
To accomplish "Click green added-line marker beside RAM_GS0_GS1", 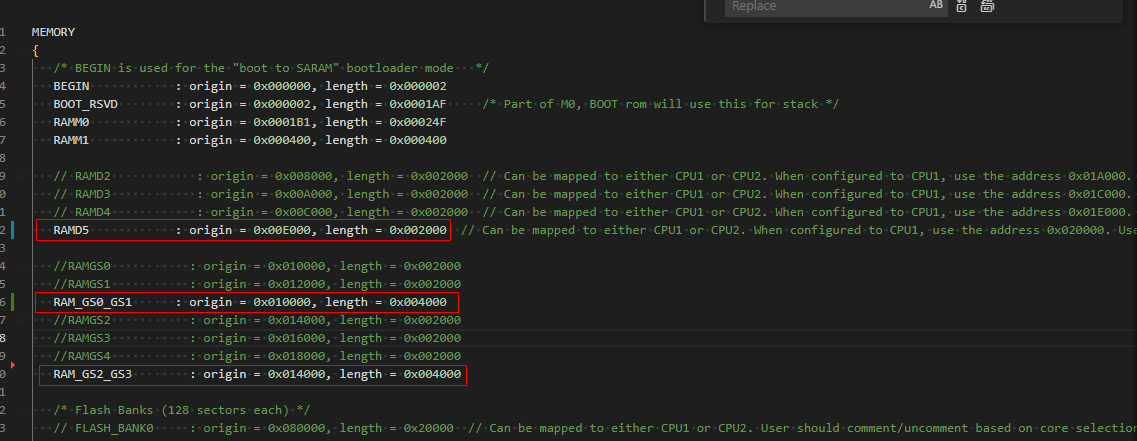I will pyautogui.click(x=13, y=302).
